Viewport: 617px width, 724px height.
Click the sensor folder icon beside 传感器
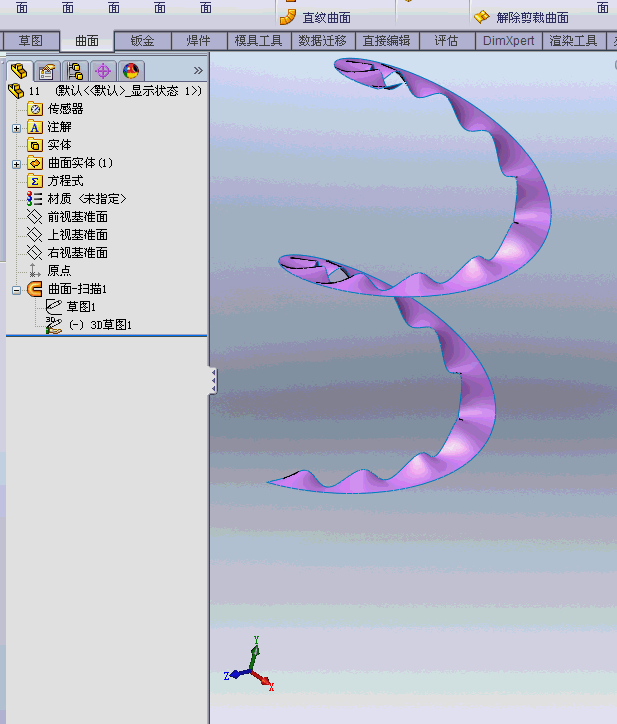(x=35, y=109)
